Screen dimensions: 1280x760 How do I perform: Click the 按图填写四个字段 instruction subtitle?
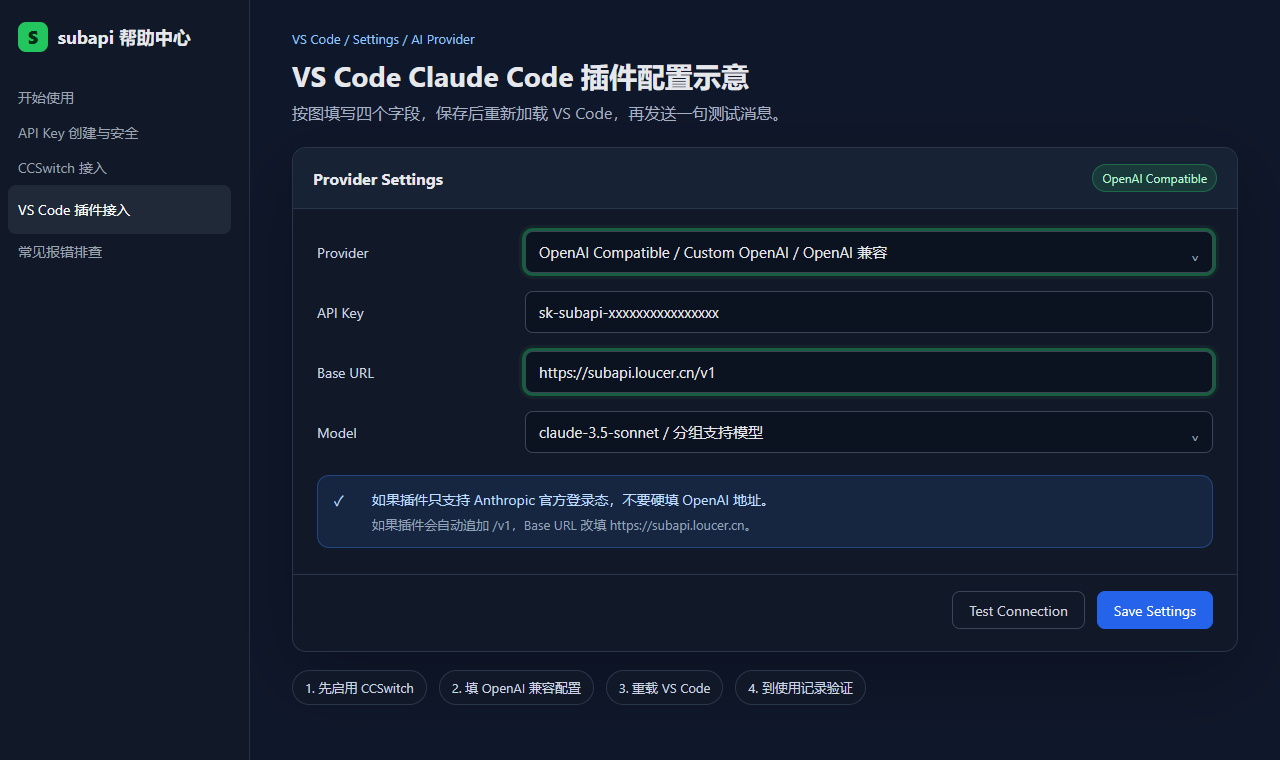point(538,114)
